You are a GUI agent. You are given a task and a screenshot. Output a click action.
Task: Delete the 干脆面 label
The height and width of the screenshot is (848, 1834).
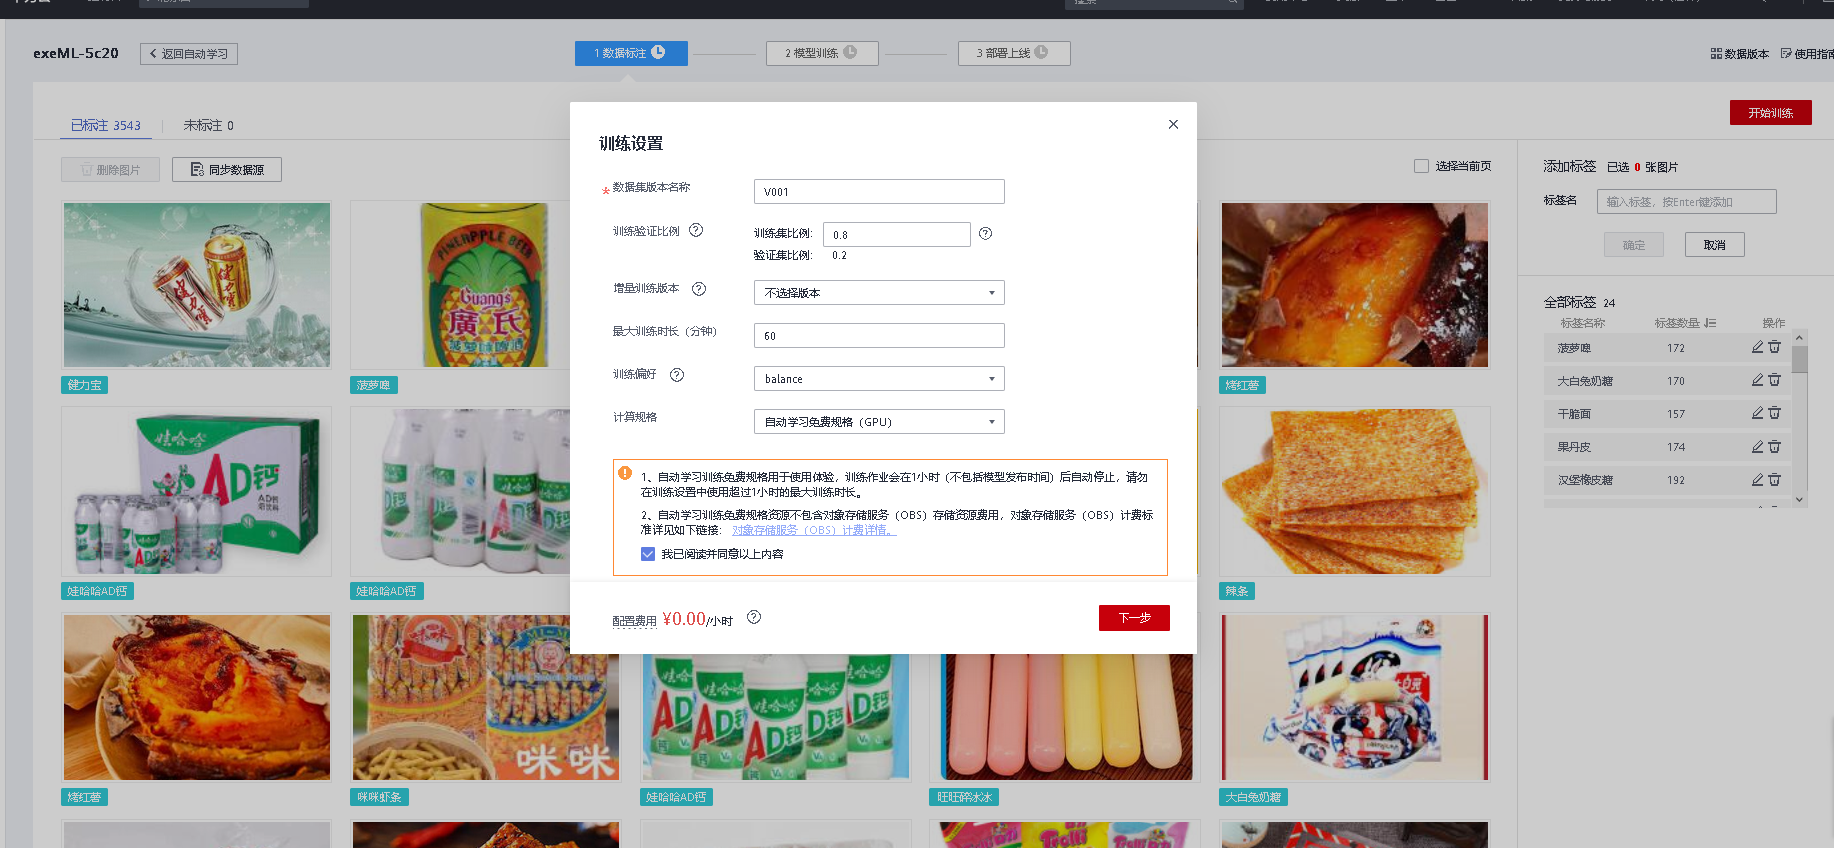coord(1774,413)
